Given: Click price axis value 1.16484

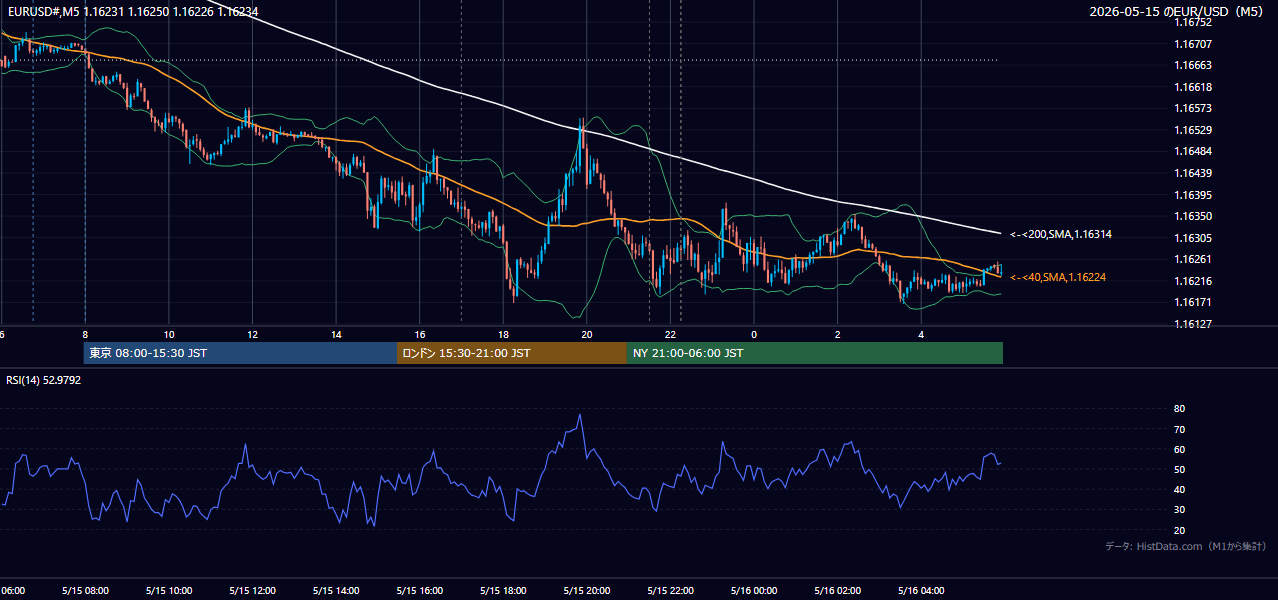Looking at the screenshot, I should point(1192,151).
